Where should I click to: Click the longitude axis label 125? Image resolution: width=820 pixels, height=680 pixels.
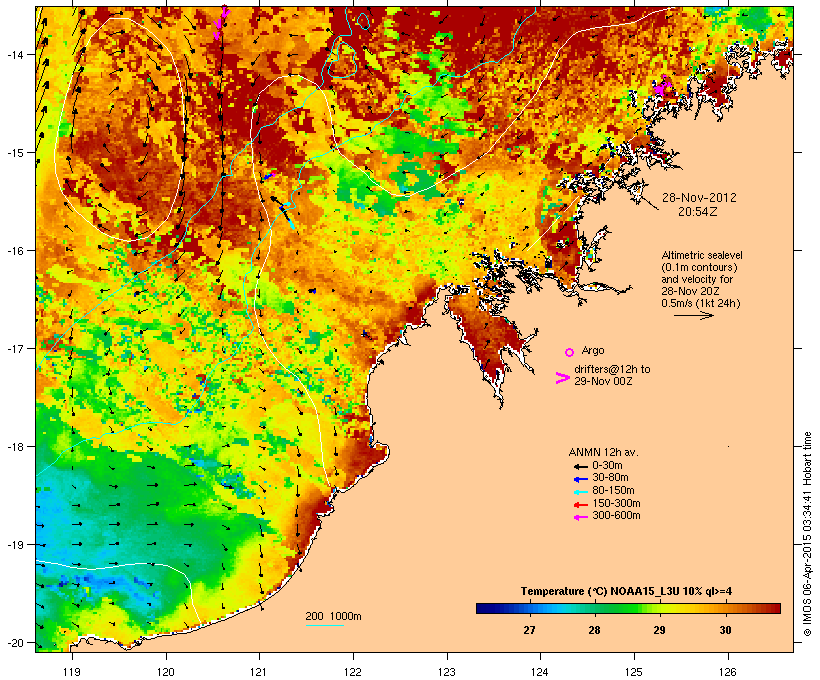[x=634, y=672]
